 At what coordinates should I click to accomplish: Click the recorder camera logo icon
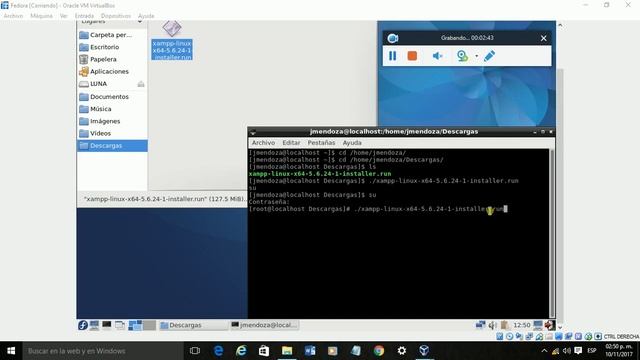point(393,38)
